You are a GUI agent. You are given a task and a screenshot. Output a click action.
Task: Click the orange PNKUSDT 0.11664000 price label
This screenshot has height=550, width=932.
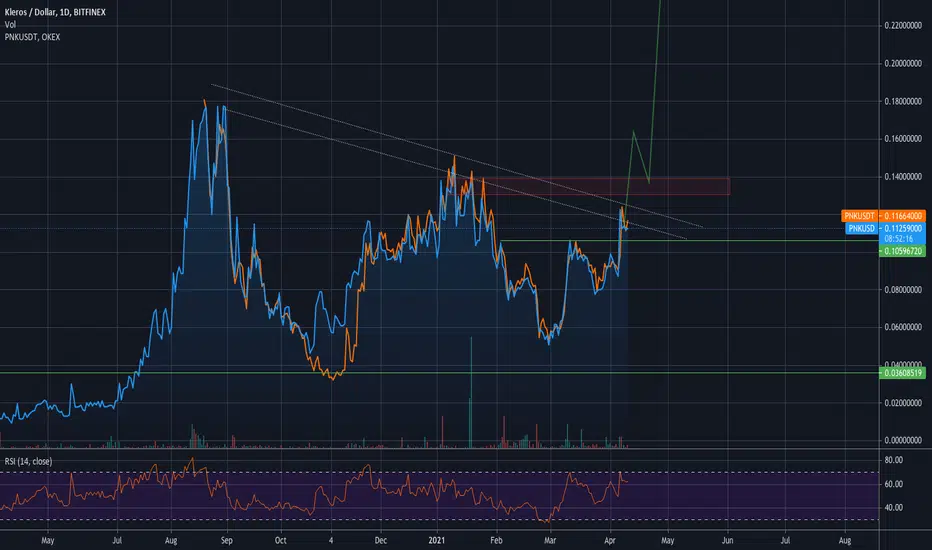click(x=883, y=216)
